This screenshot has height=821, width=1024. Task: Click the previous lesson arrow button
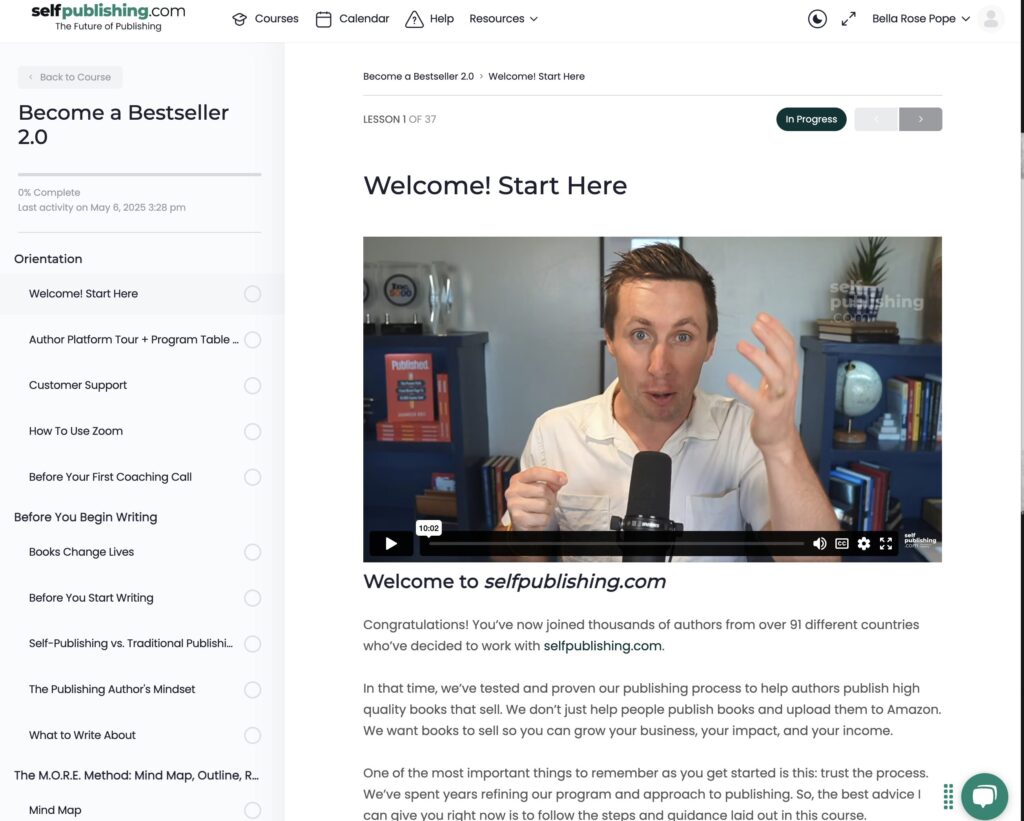876,119
